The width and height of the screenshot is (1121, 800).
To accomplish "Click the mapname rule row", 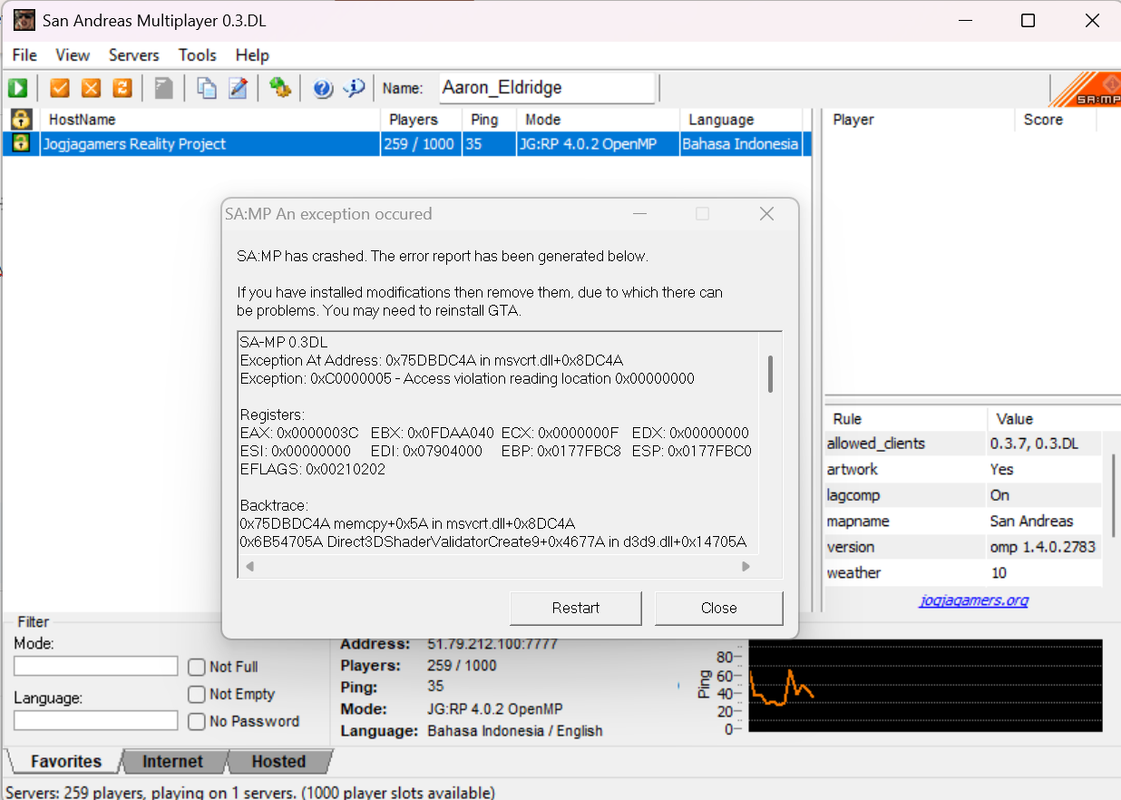I will (963, 521).
